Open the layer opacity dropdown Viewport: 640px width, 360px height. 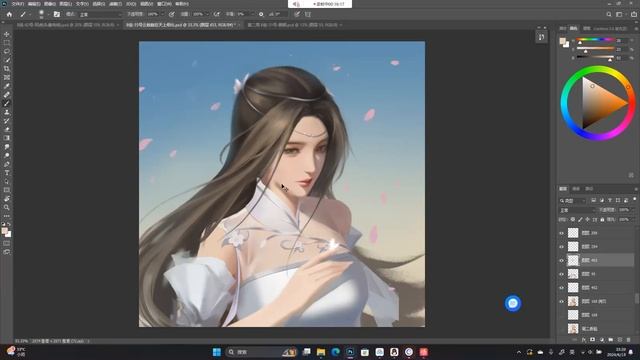pyautogui.click(x=633, y=210)
